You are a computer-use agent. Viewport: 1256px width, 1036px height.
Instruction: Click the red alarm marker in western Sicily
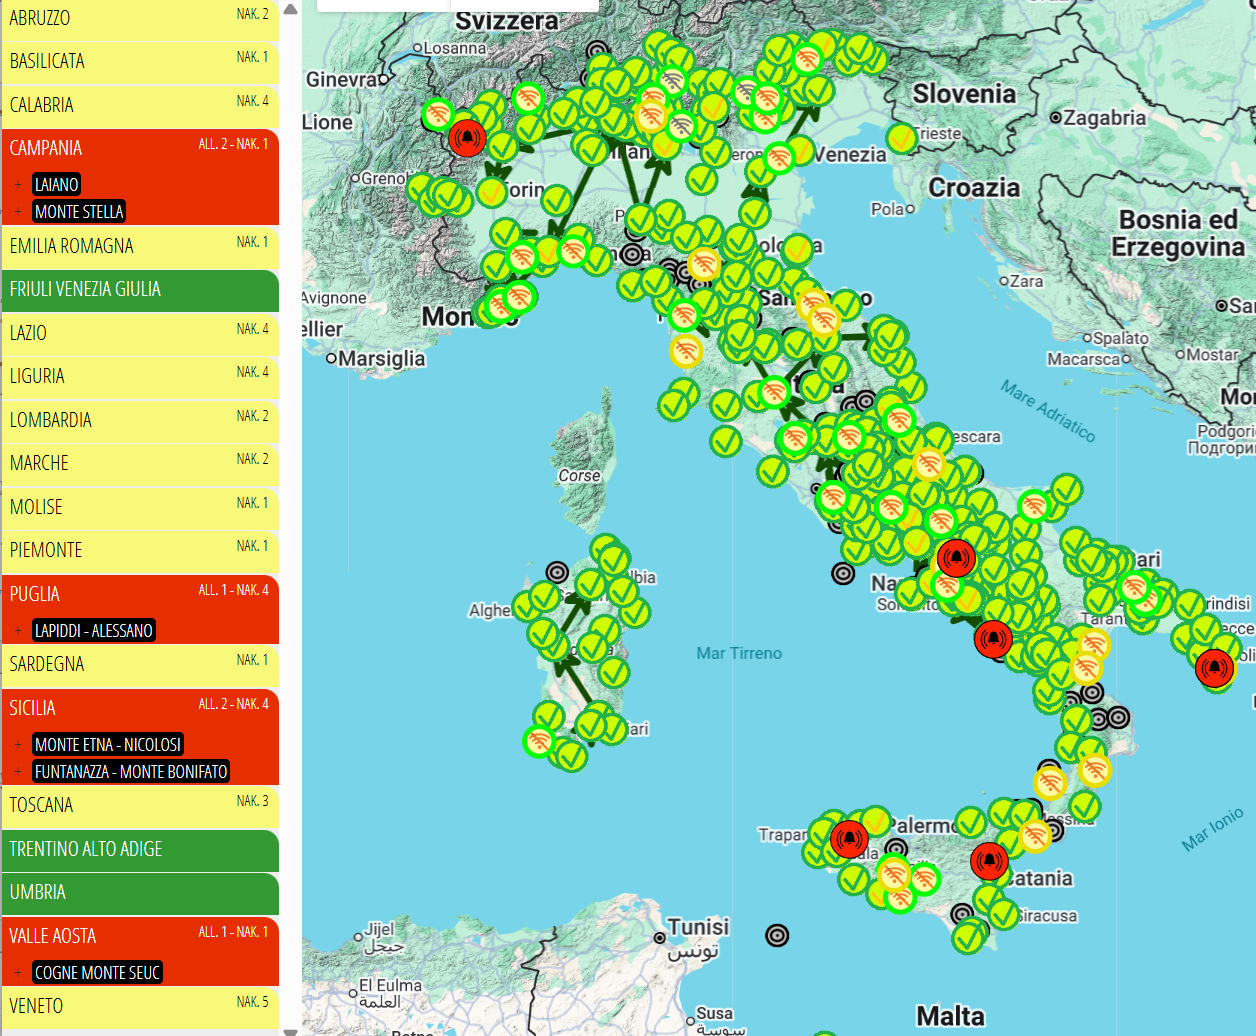(x=848, y=838)
